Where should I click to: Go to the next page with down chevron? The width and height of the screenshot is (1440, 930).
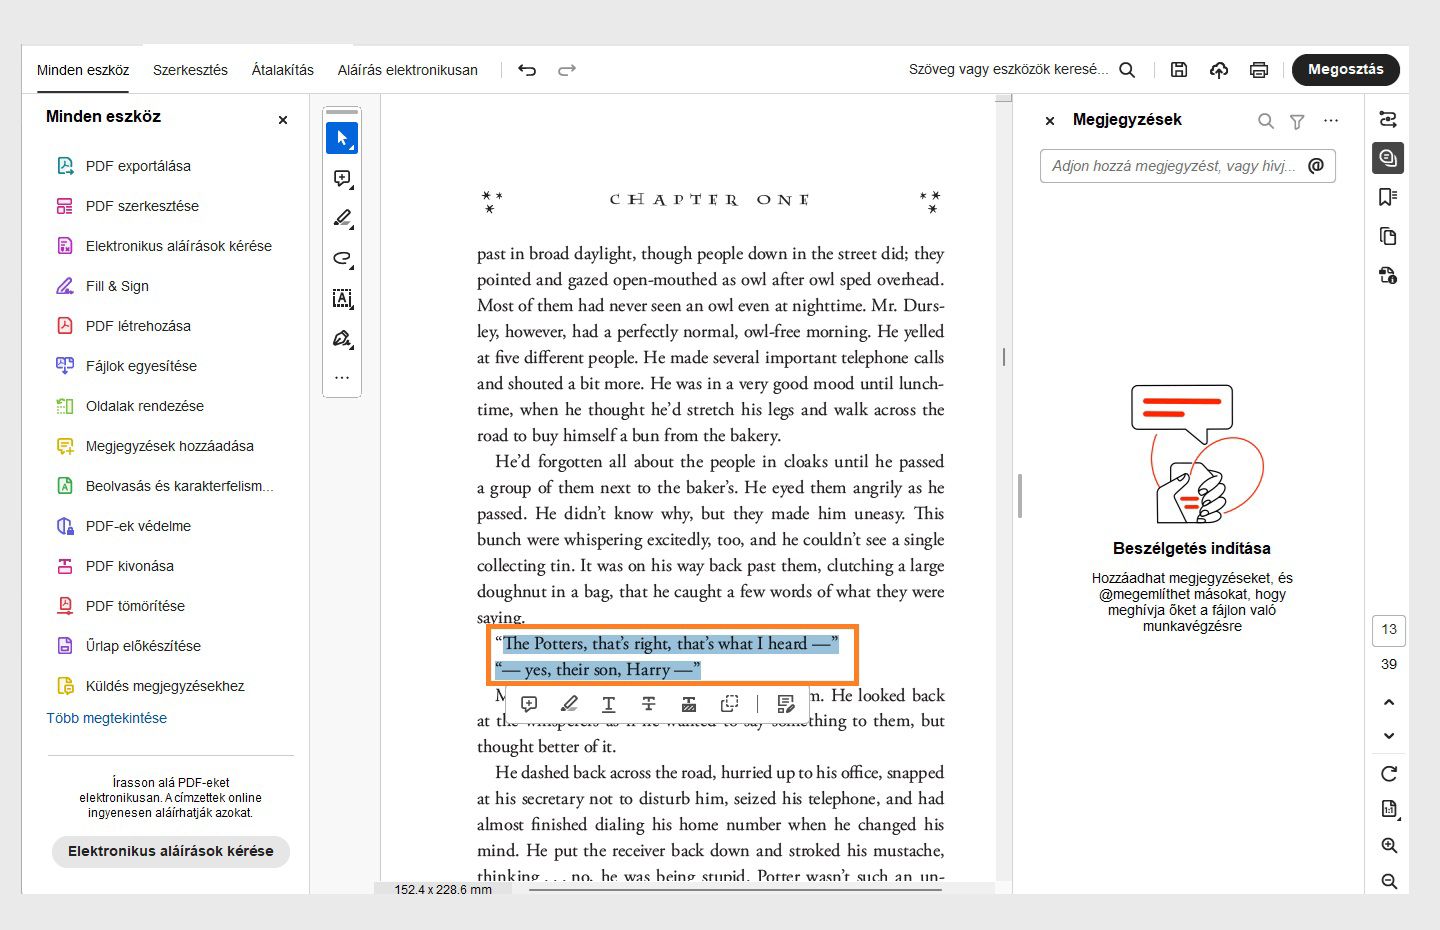[1389, 735]
